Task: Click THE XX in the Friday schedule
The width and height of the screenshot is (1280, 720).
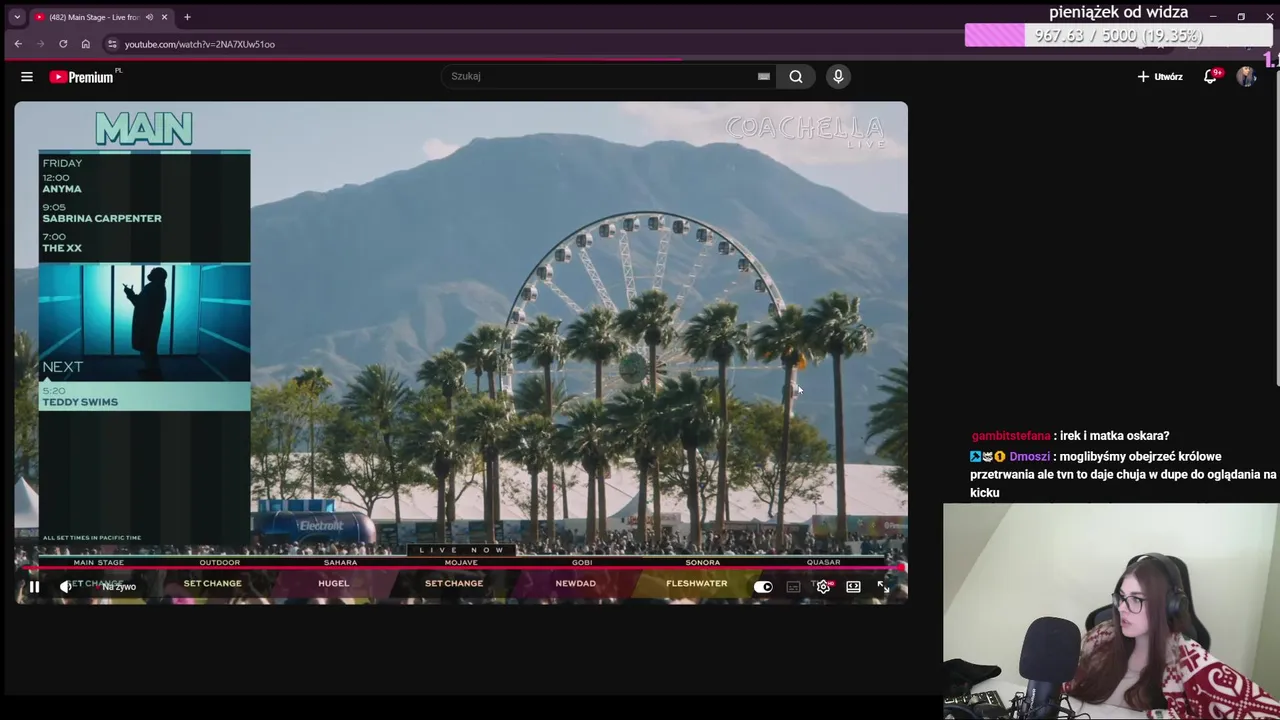Action: [62, 248]
